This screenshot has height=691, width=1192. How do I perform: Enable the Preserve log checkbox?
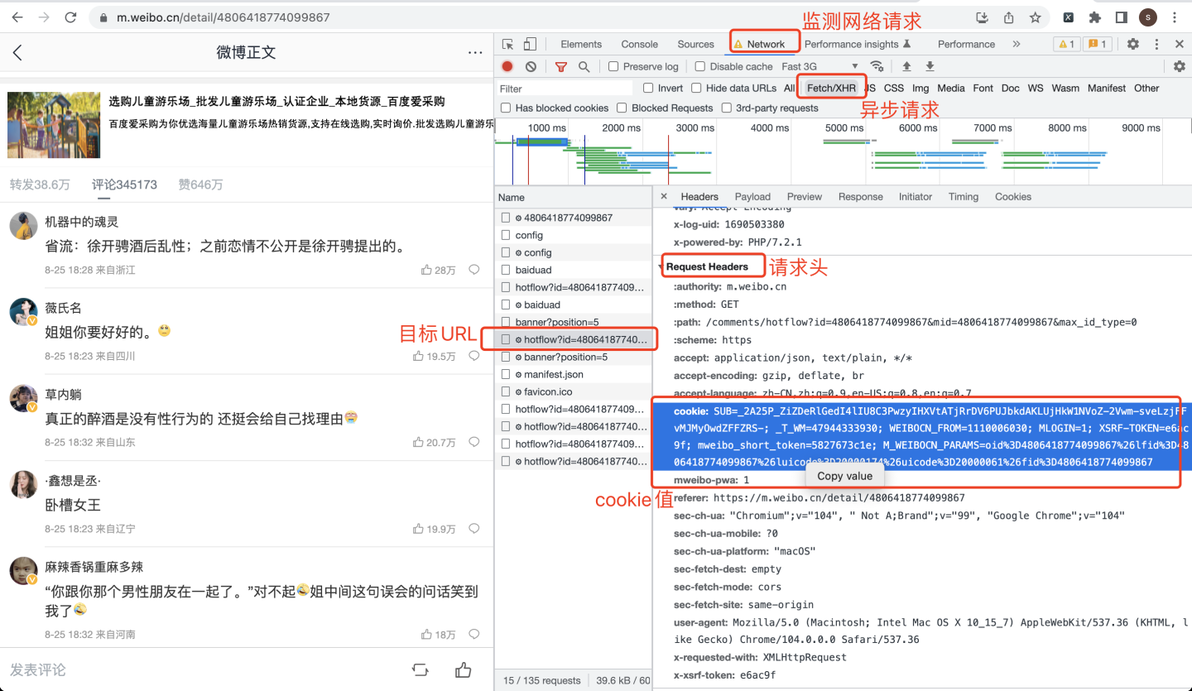[x=613, y=66]
